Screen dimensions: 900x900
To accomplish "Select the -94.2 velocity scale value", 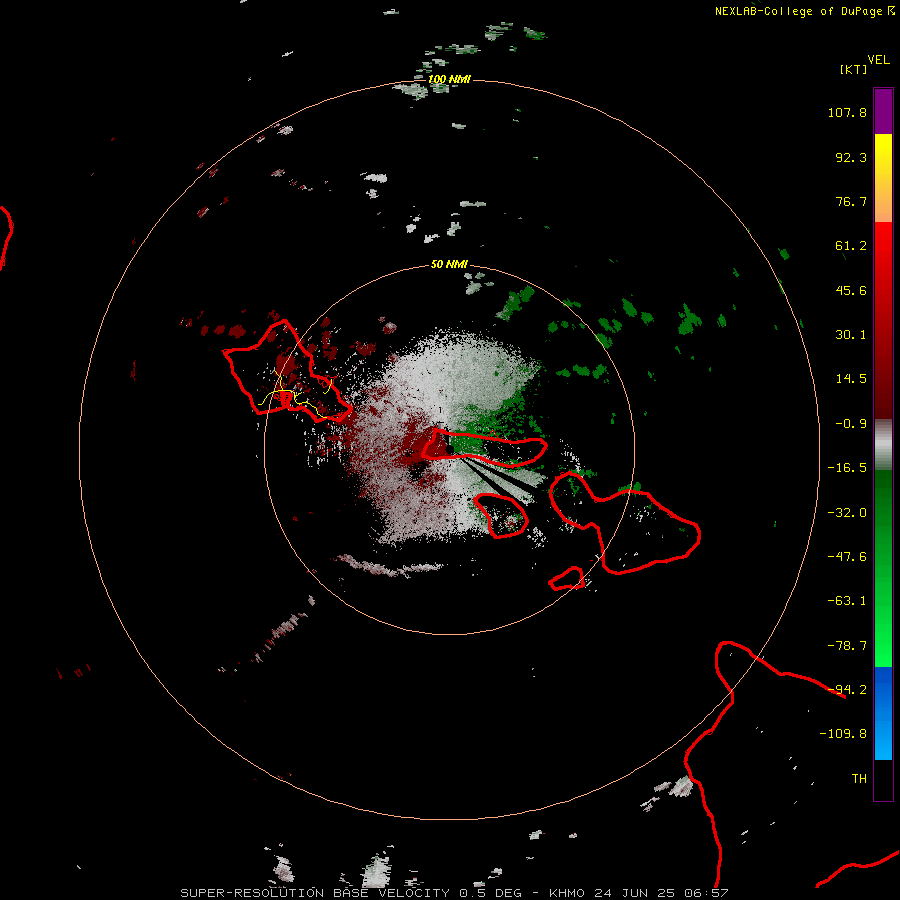I will [847, 690].
